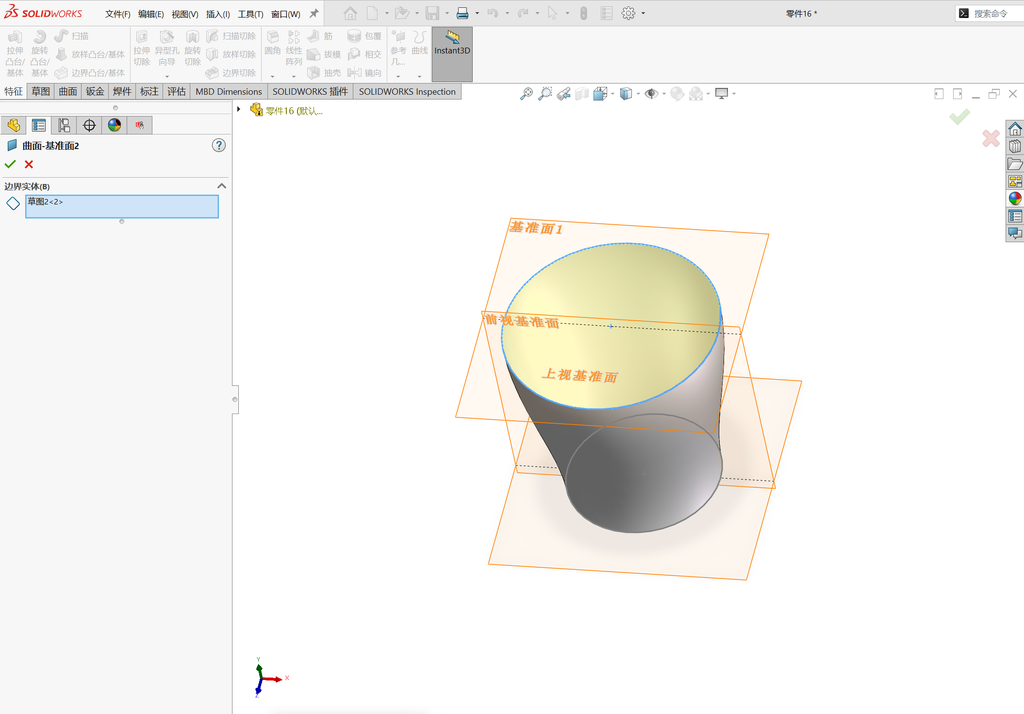Click the New document icon

372,13
